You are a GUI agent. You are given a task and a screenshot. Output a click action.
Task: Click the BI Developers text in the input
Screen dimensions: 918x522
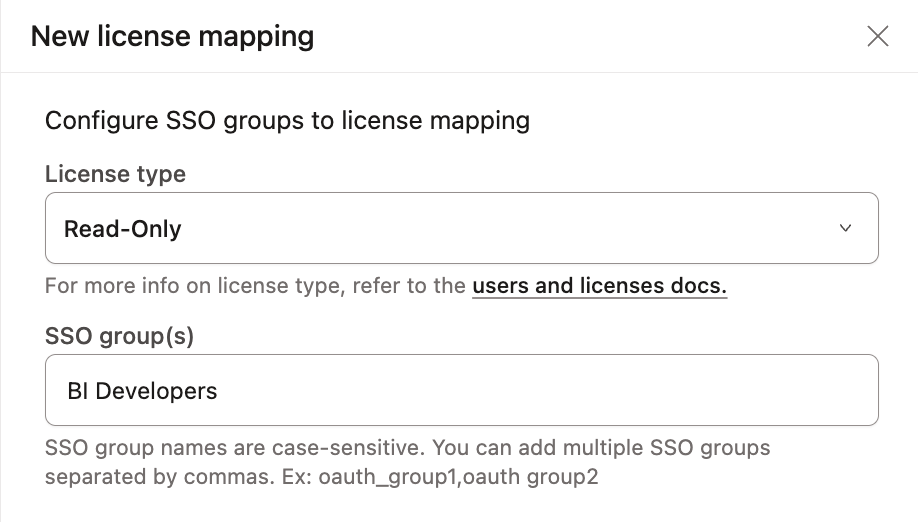point(141,390)
